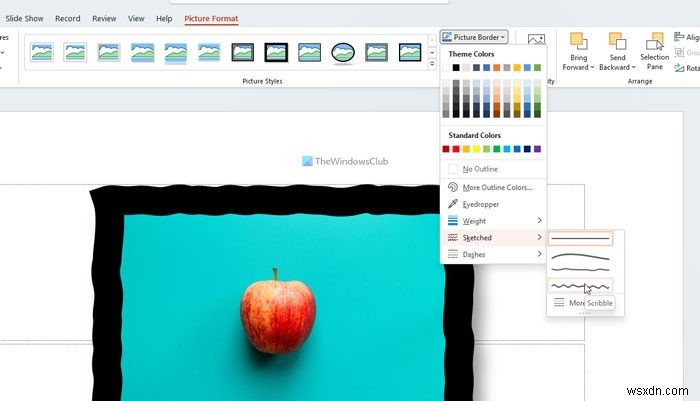
Task: Pick green theme color swatch
Action: (537, 68)
